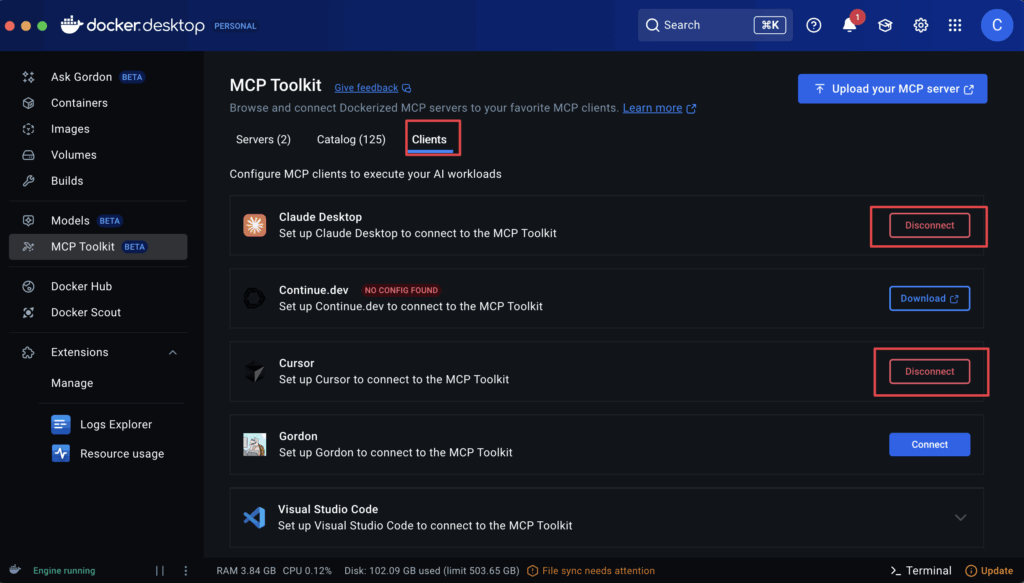Click the Volumes drive icon
The height and width of the screenshot is (583, 1024).
28,155
